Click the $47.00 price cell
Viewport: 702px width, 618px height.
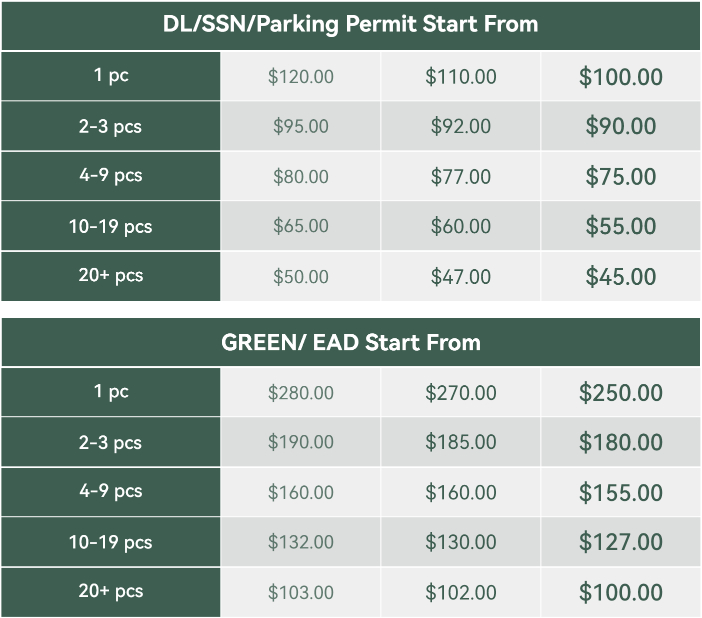[461, 277]
